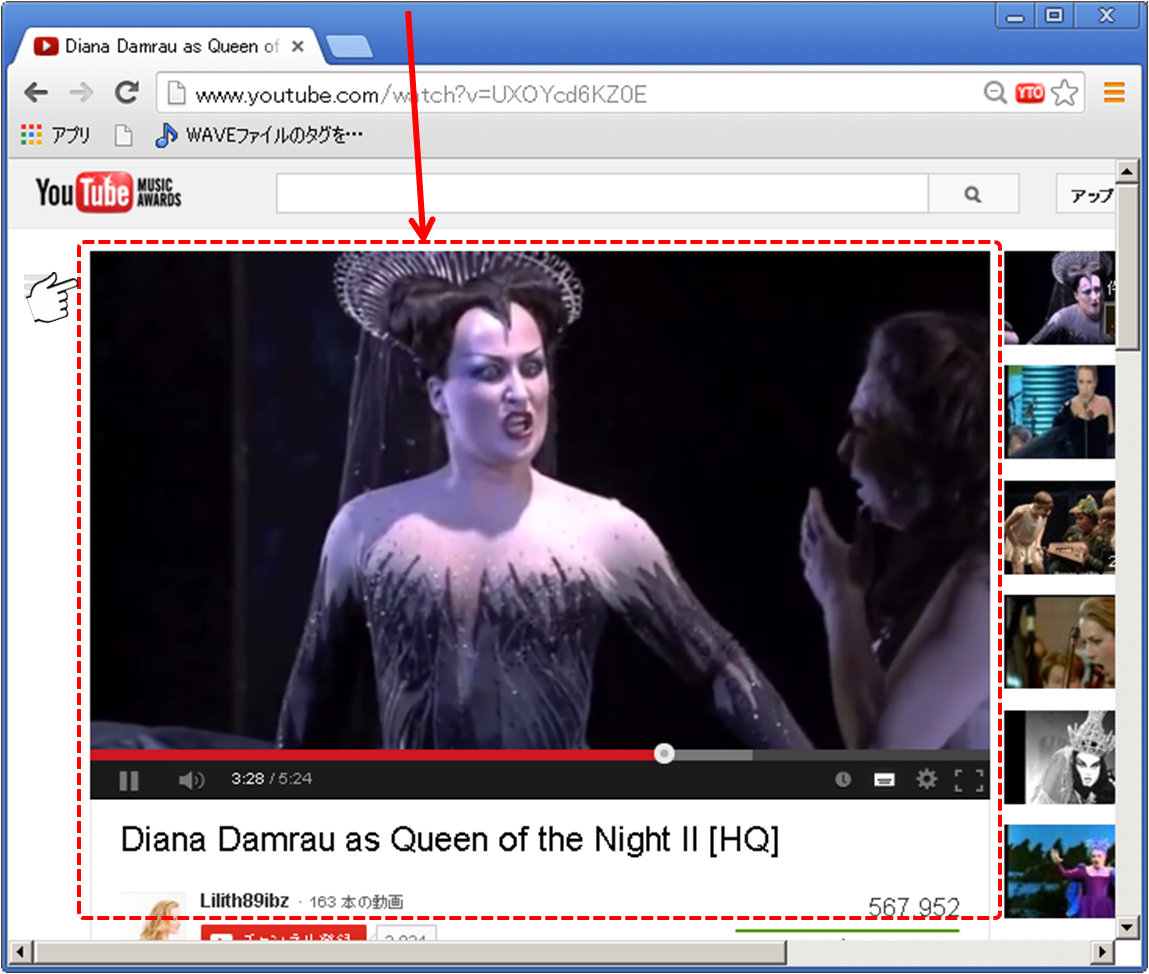The height and width of the screenshot is (974, 1149).
Task: Seek using the video progress bar handle
Action: coord(664,754)
